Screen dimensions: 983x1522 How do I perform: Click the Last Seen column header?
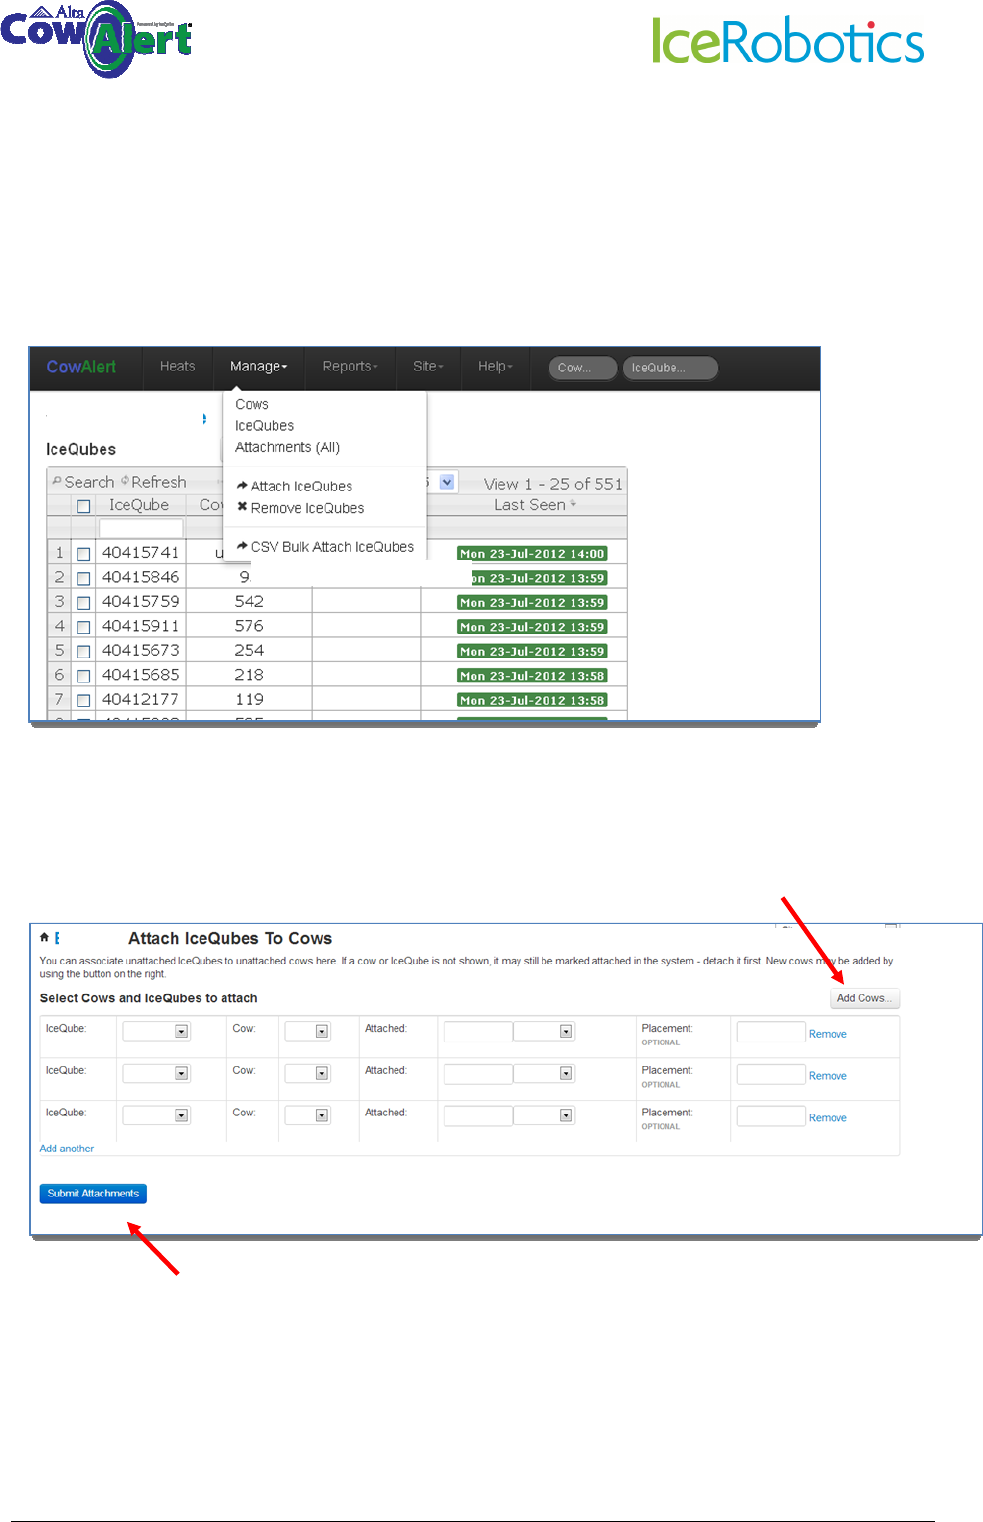530,505
